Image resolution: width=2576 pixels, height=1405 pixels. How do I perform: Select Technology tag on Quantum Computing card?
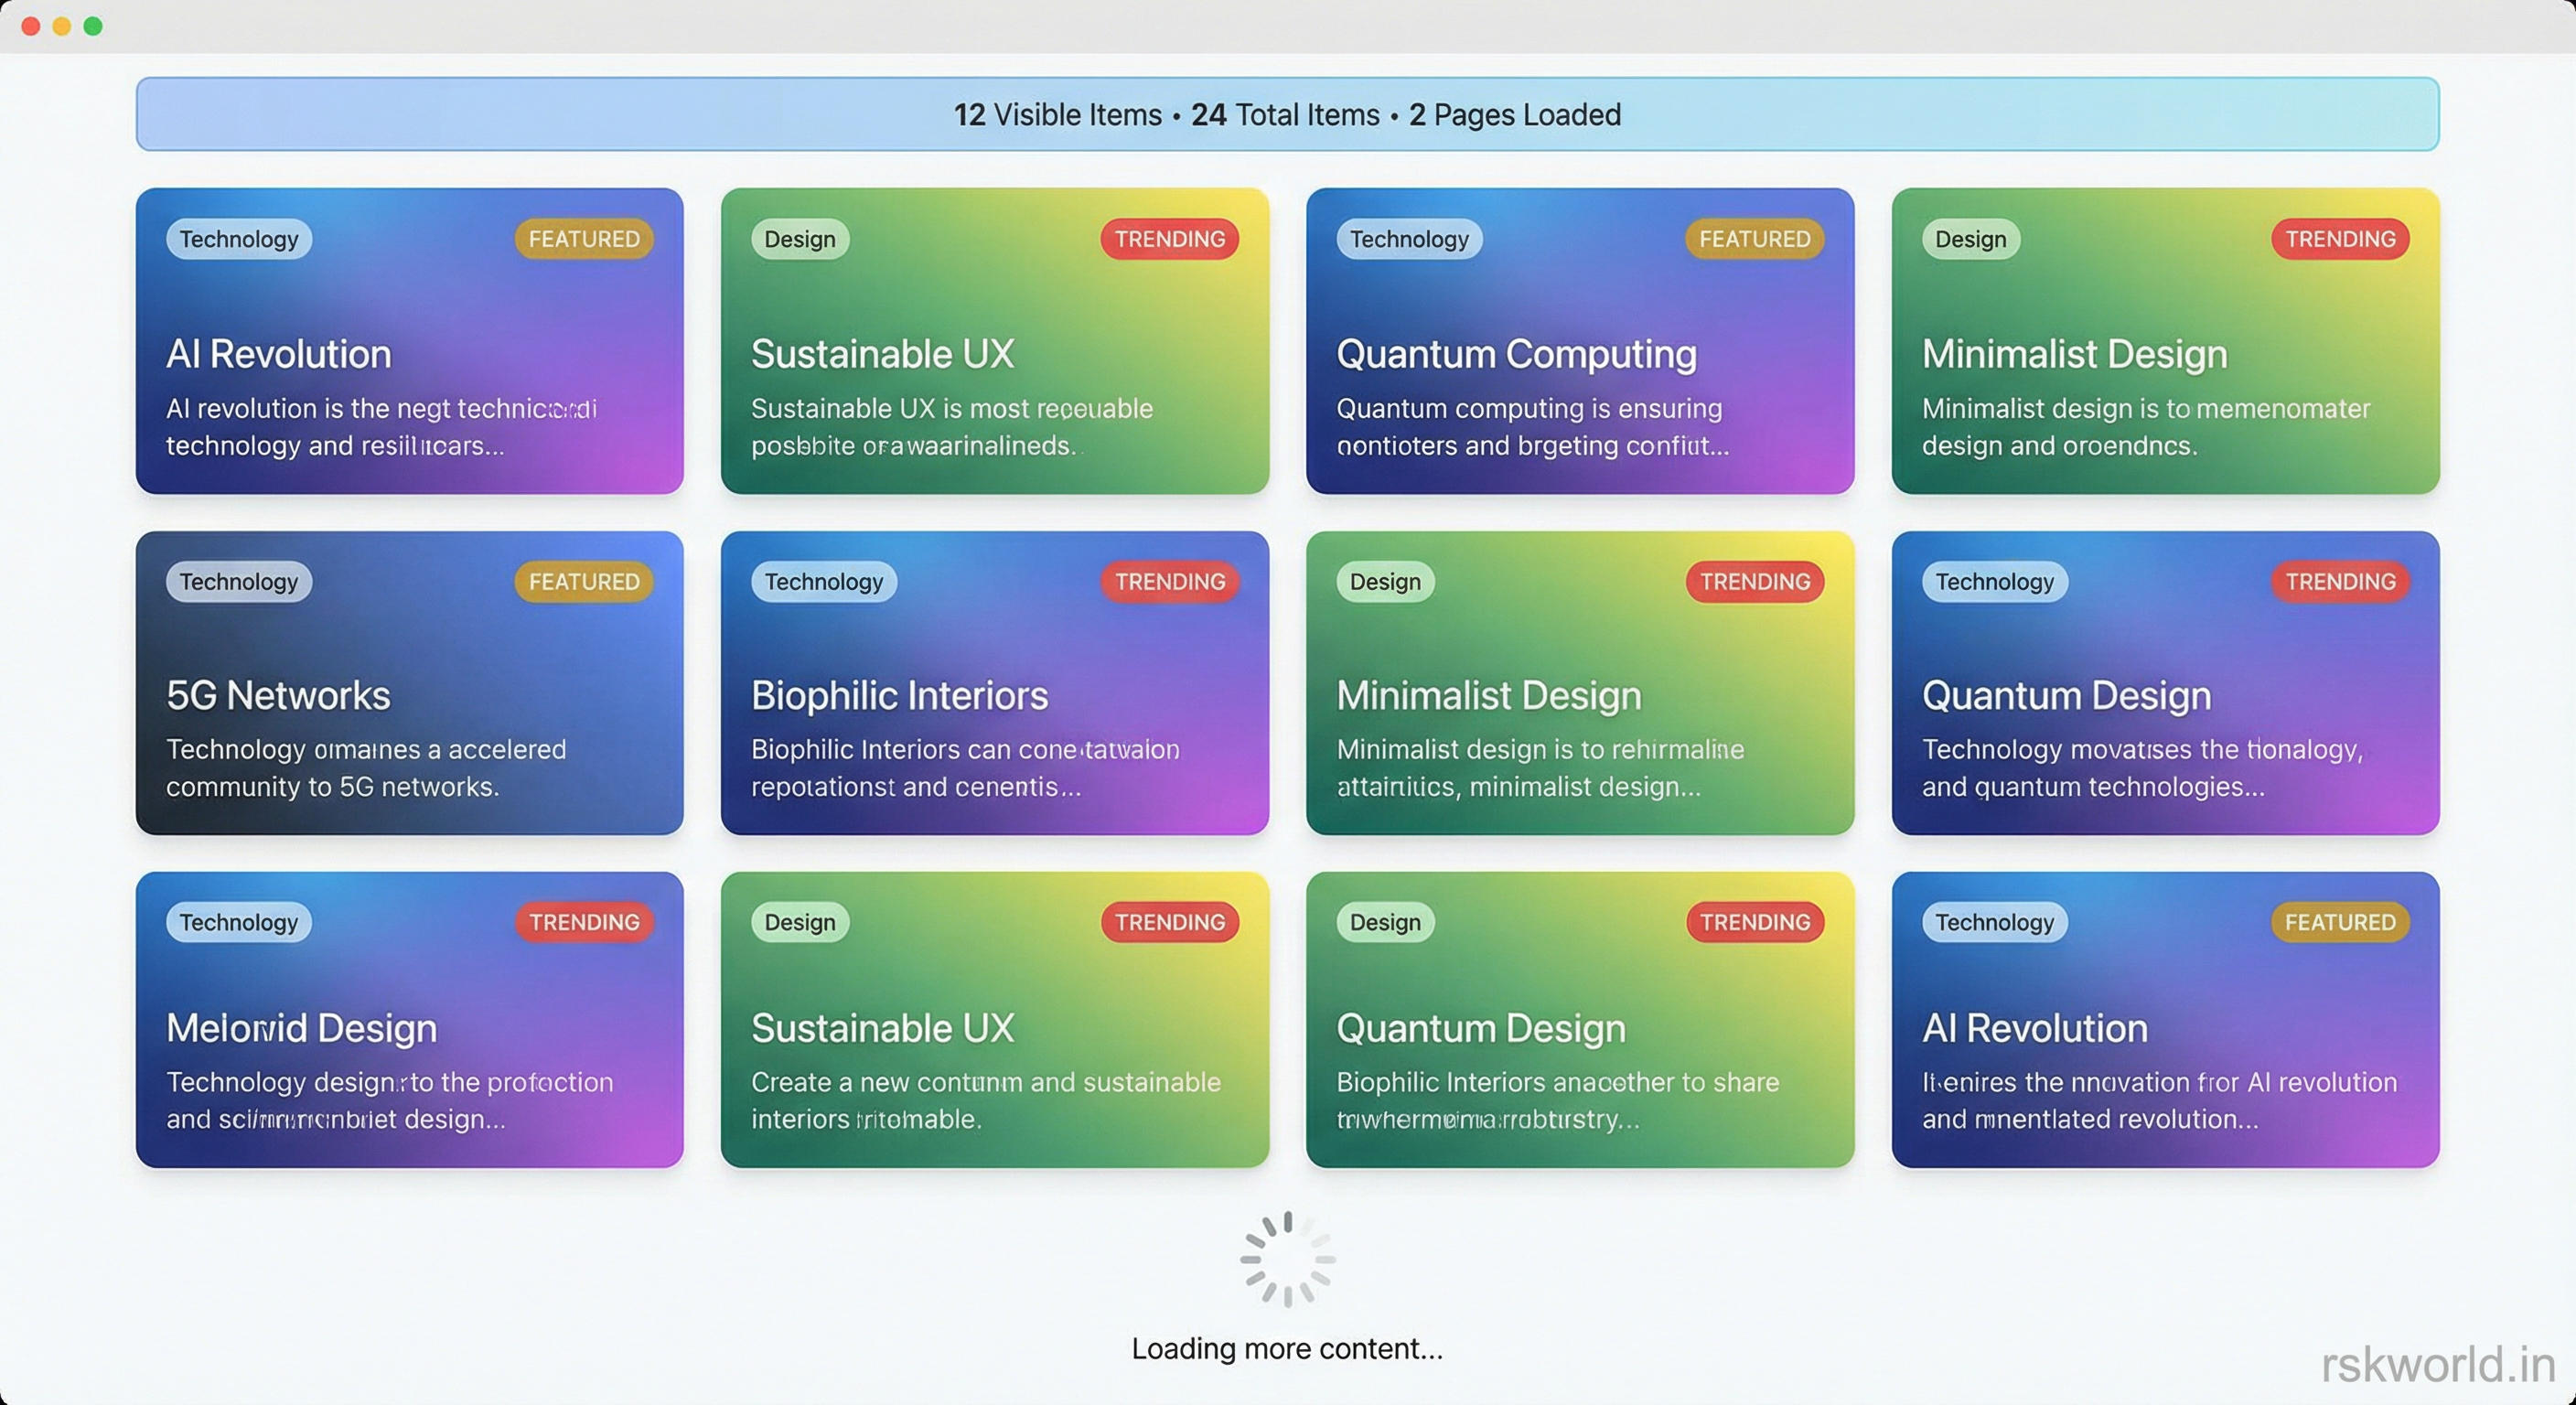pyautogui.click(x=1409, y=239)
